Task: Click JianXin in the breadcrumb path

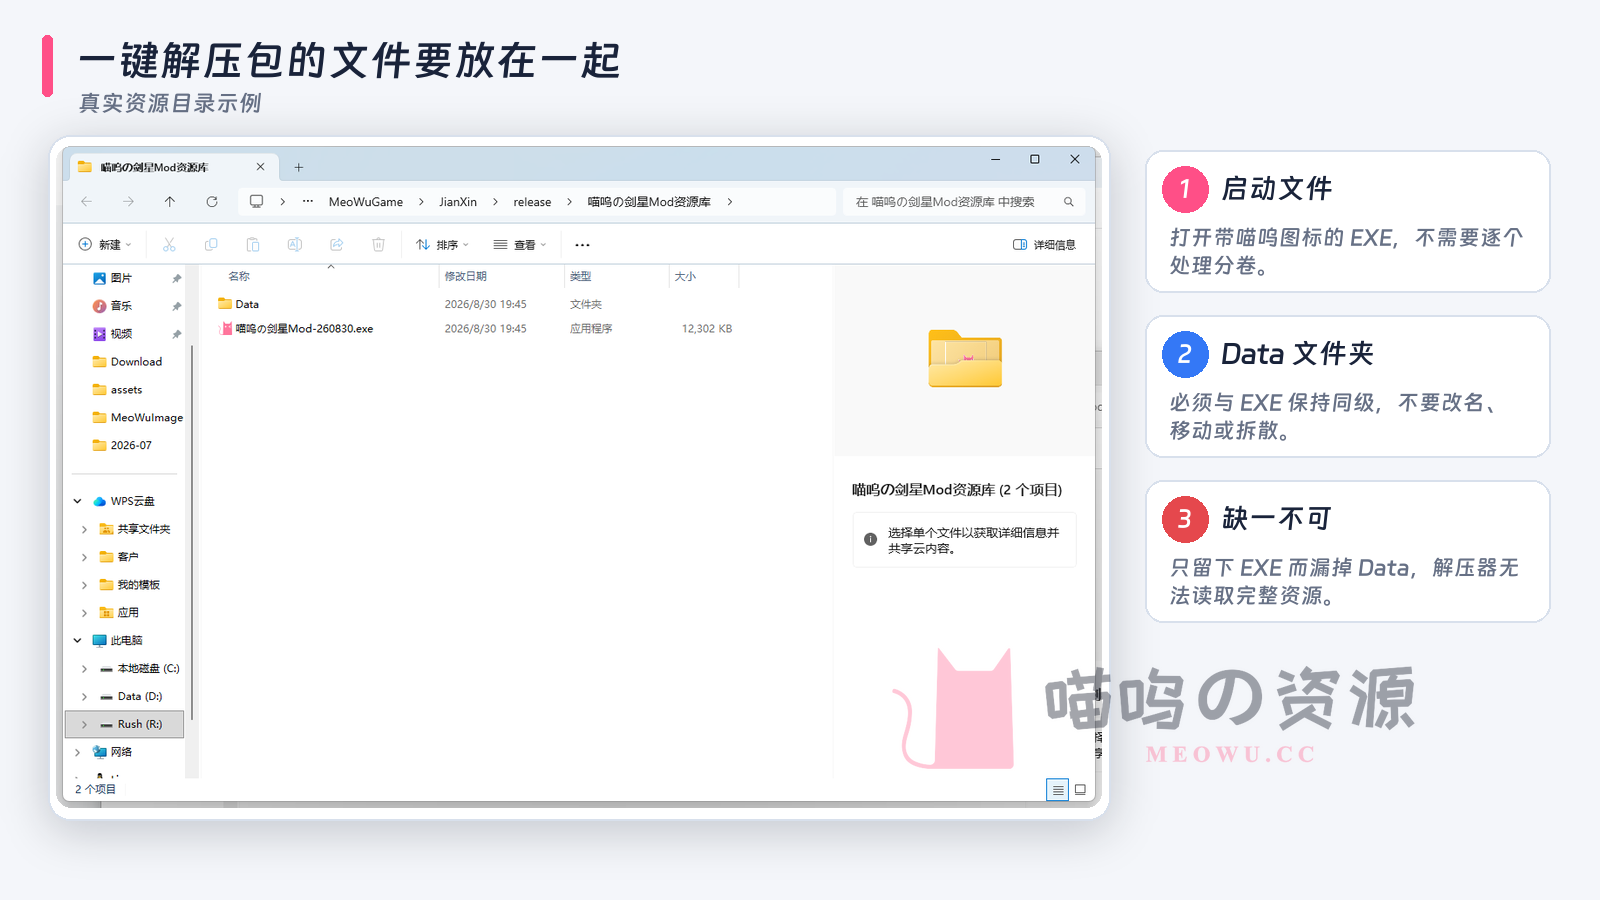Action: click(x=458, y=202)
